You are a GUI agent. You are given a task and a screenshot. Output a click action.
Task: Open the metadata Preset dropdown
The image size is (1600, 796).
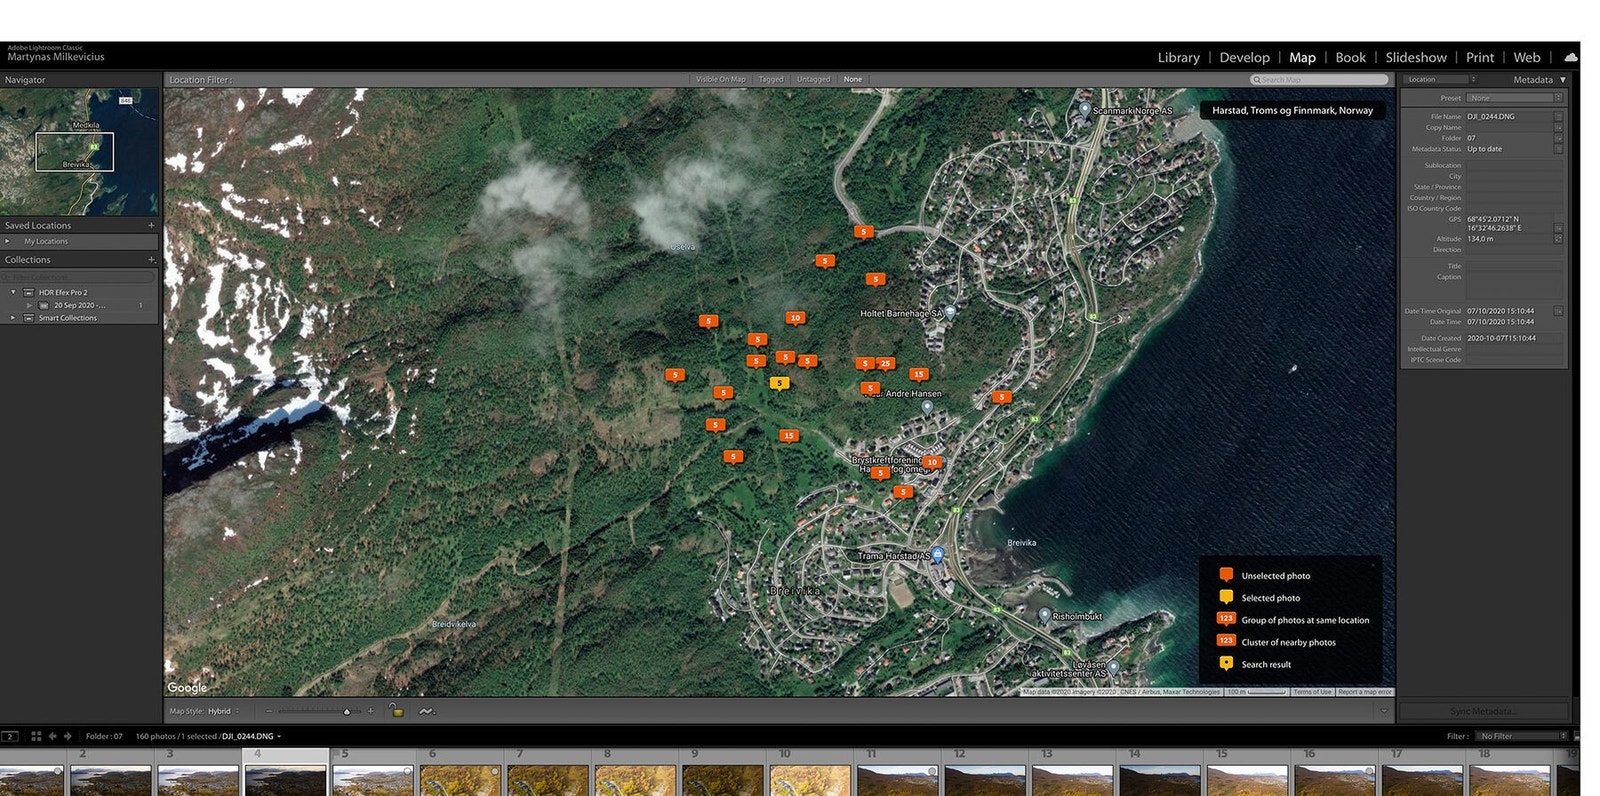tap(1513, 98)
